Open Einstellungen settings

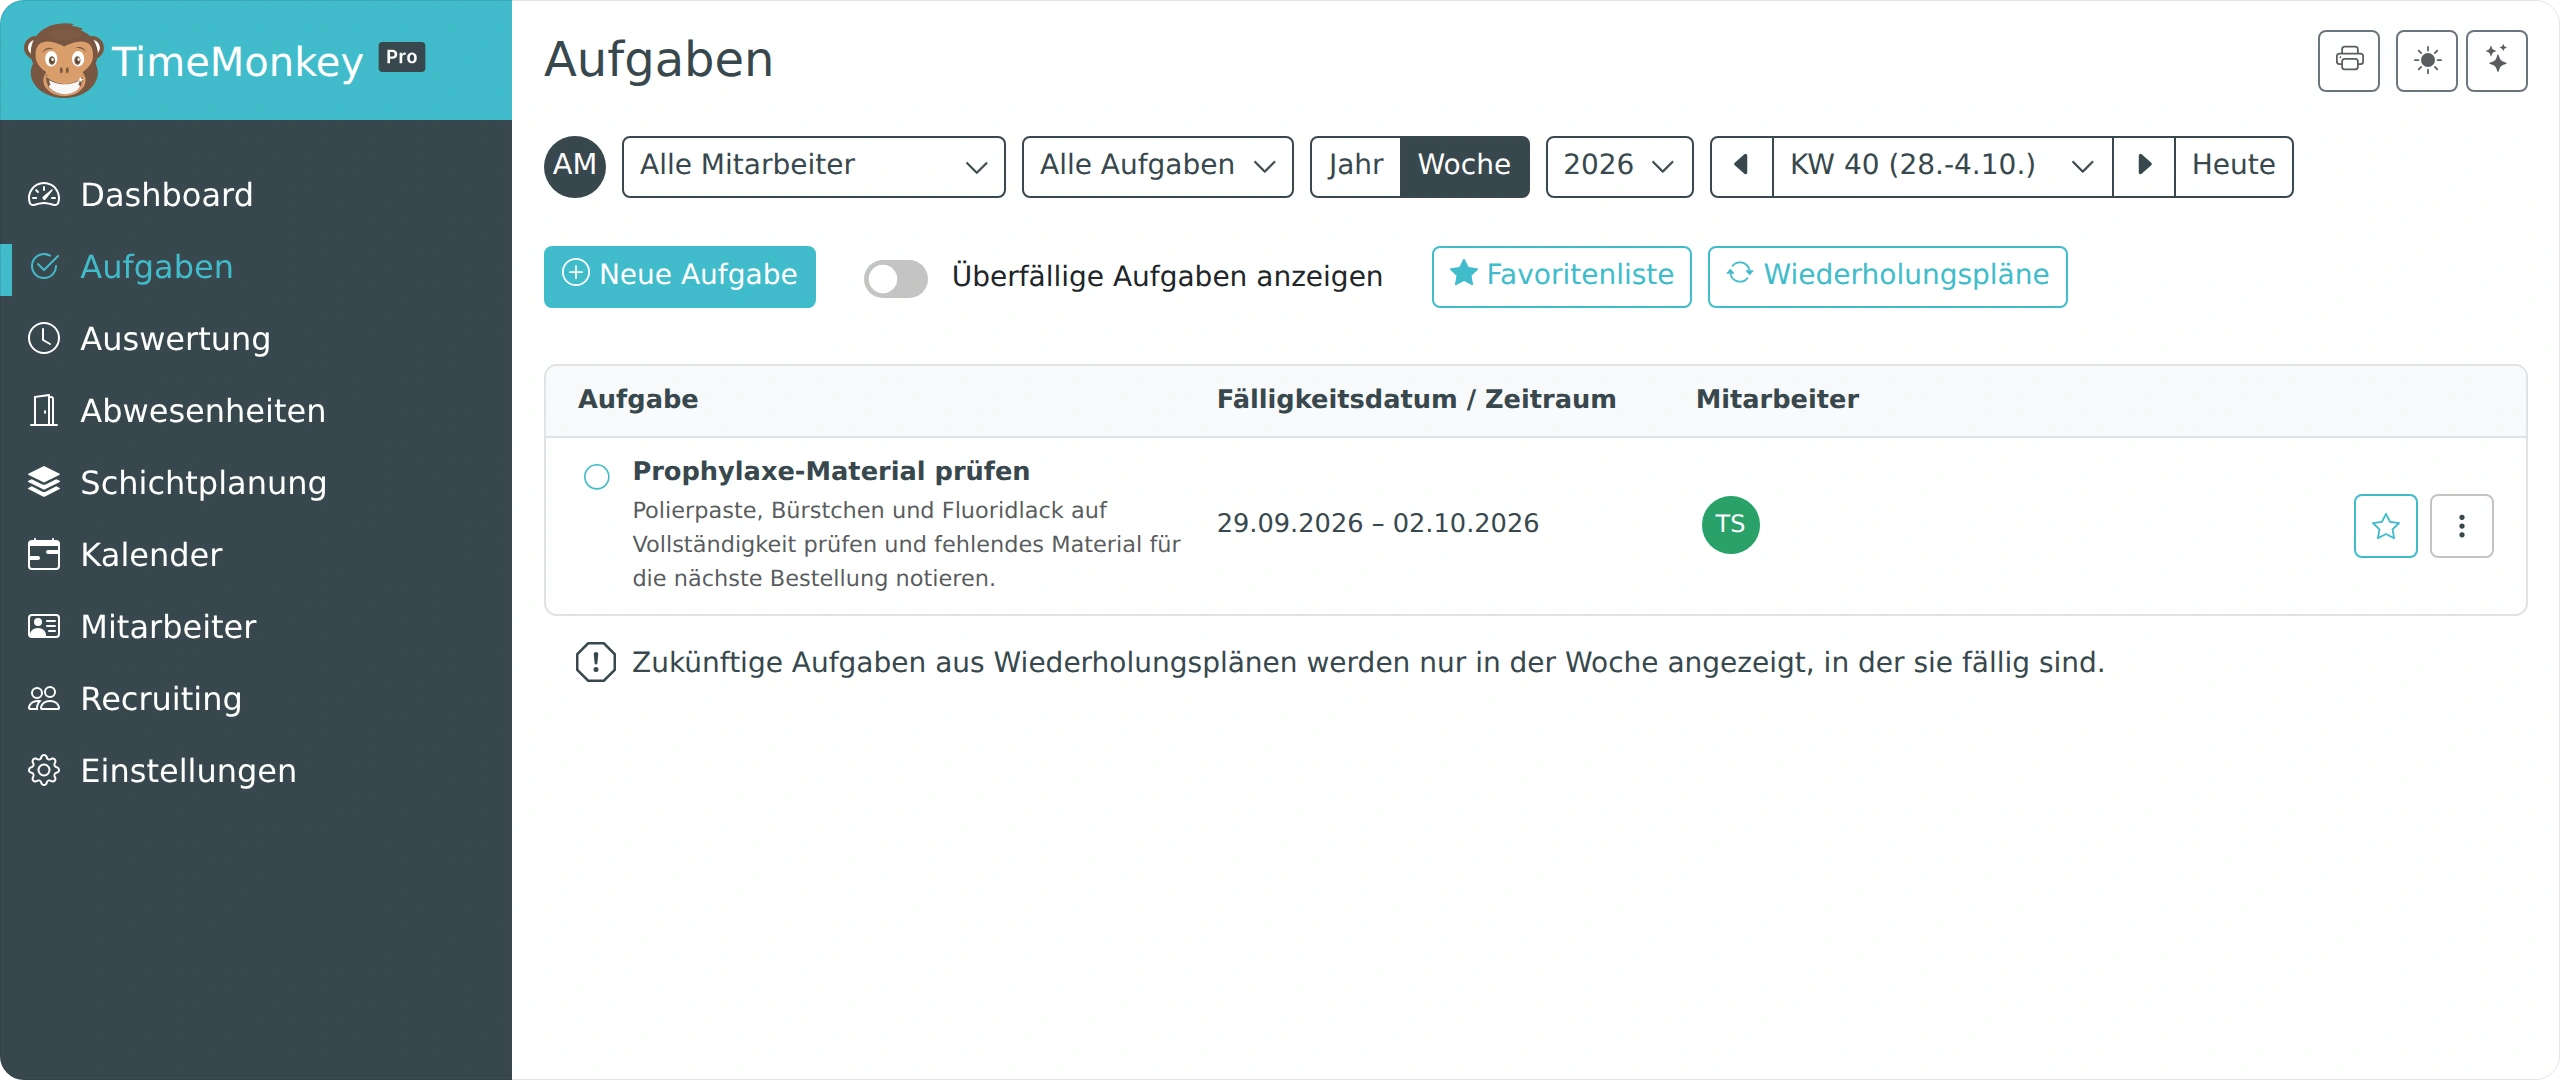pos(256,771)
